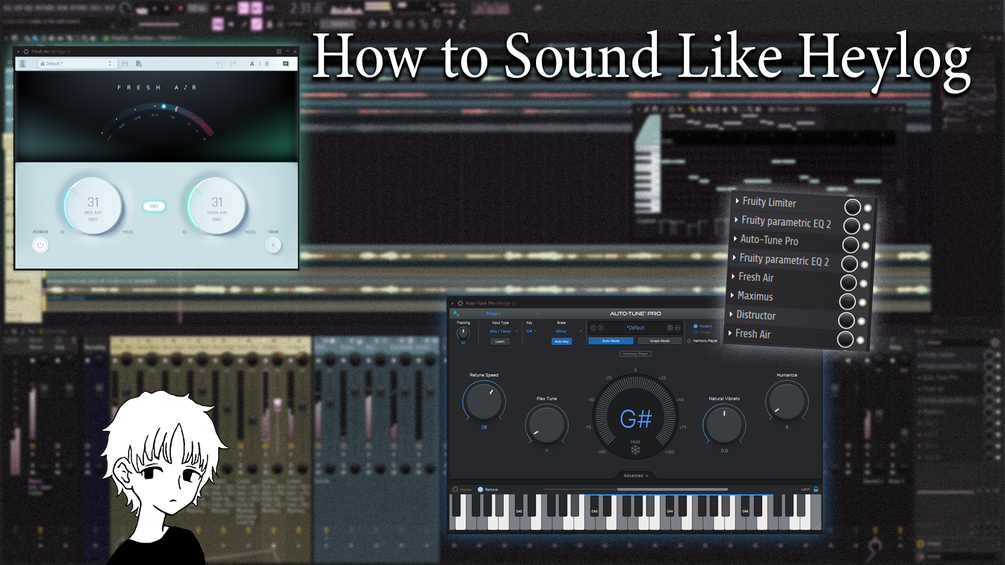Click the Auto-Tune *Default preset name field
This screenshot has width=1005, height=565.
[635, 328]
